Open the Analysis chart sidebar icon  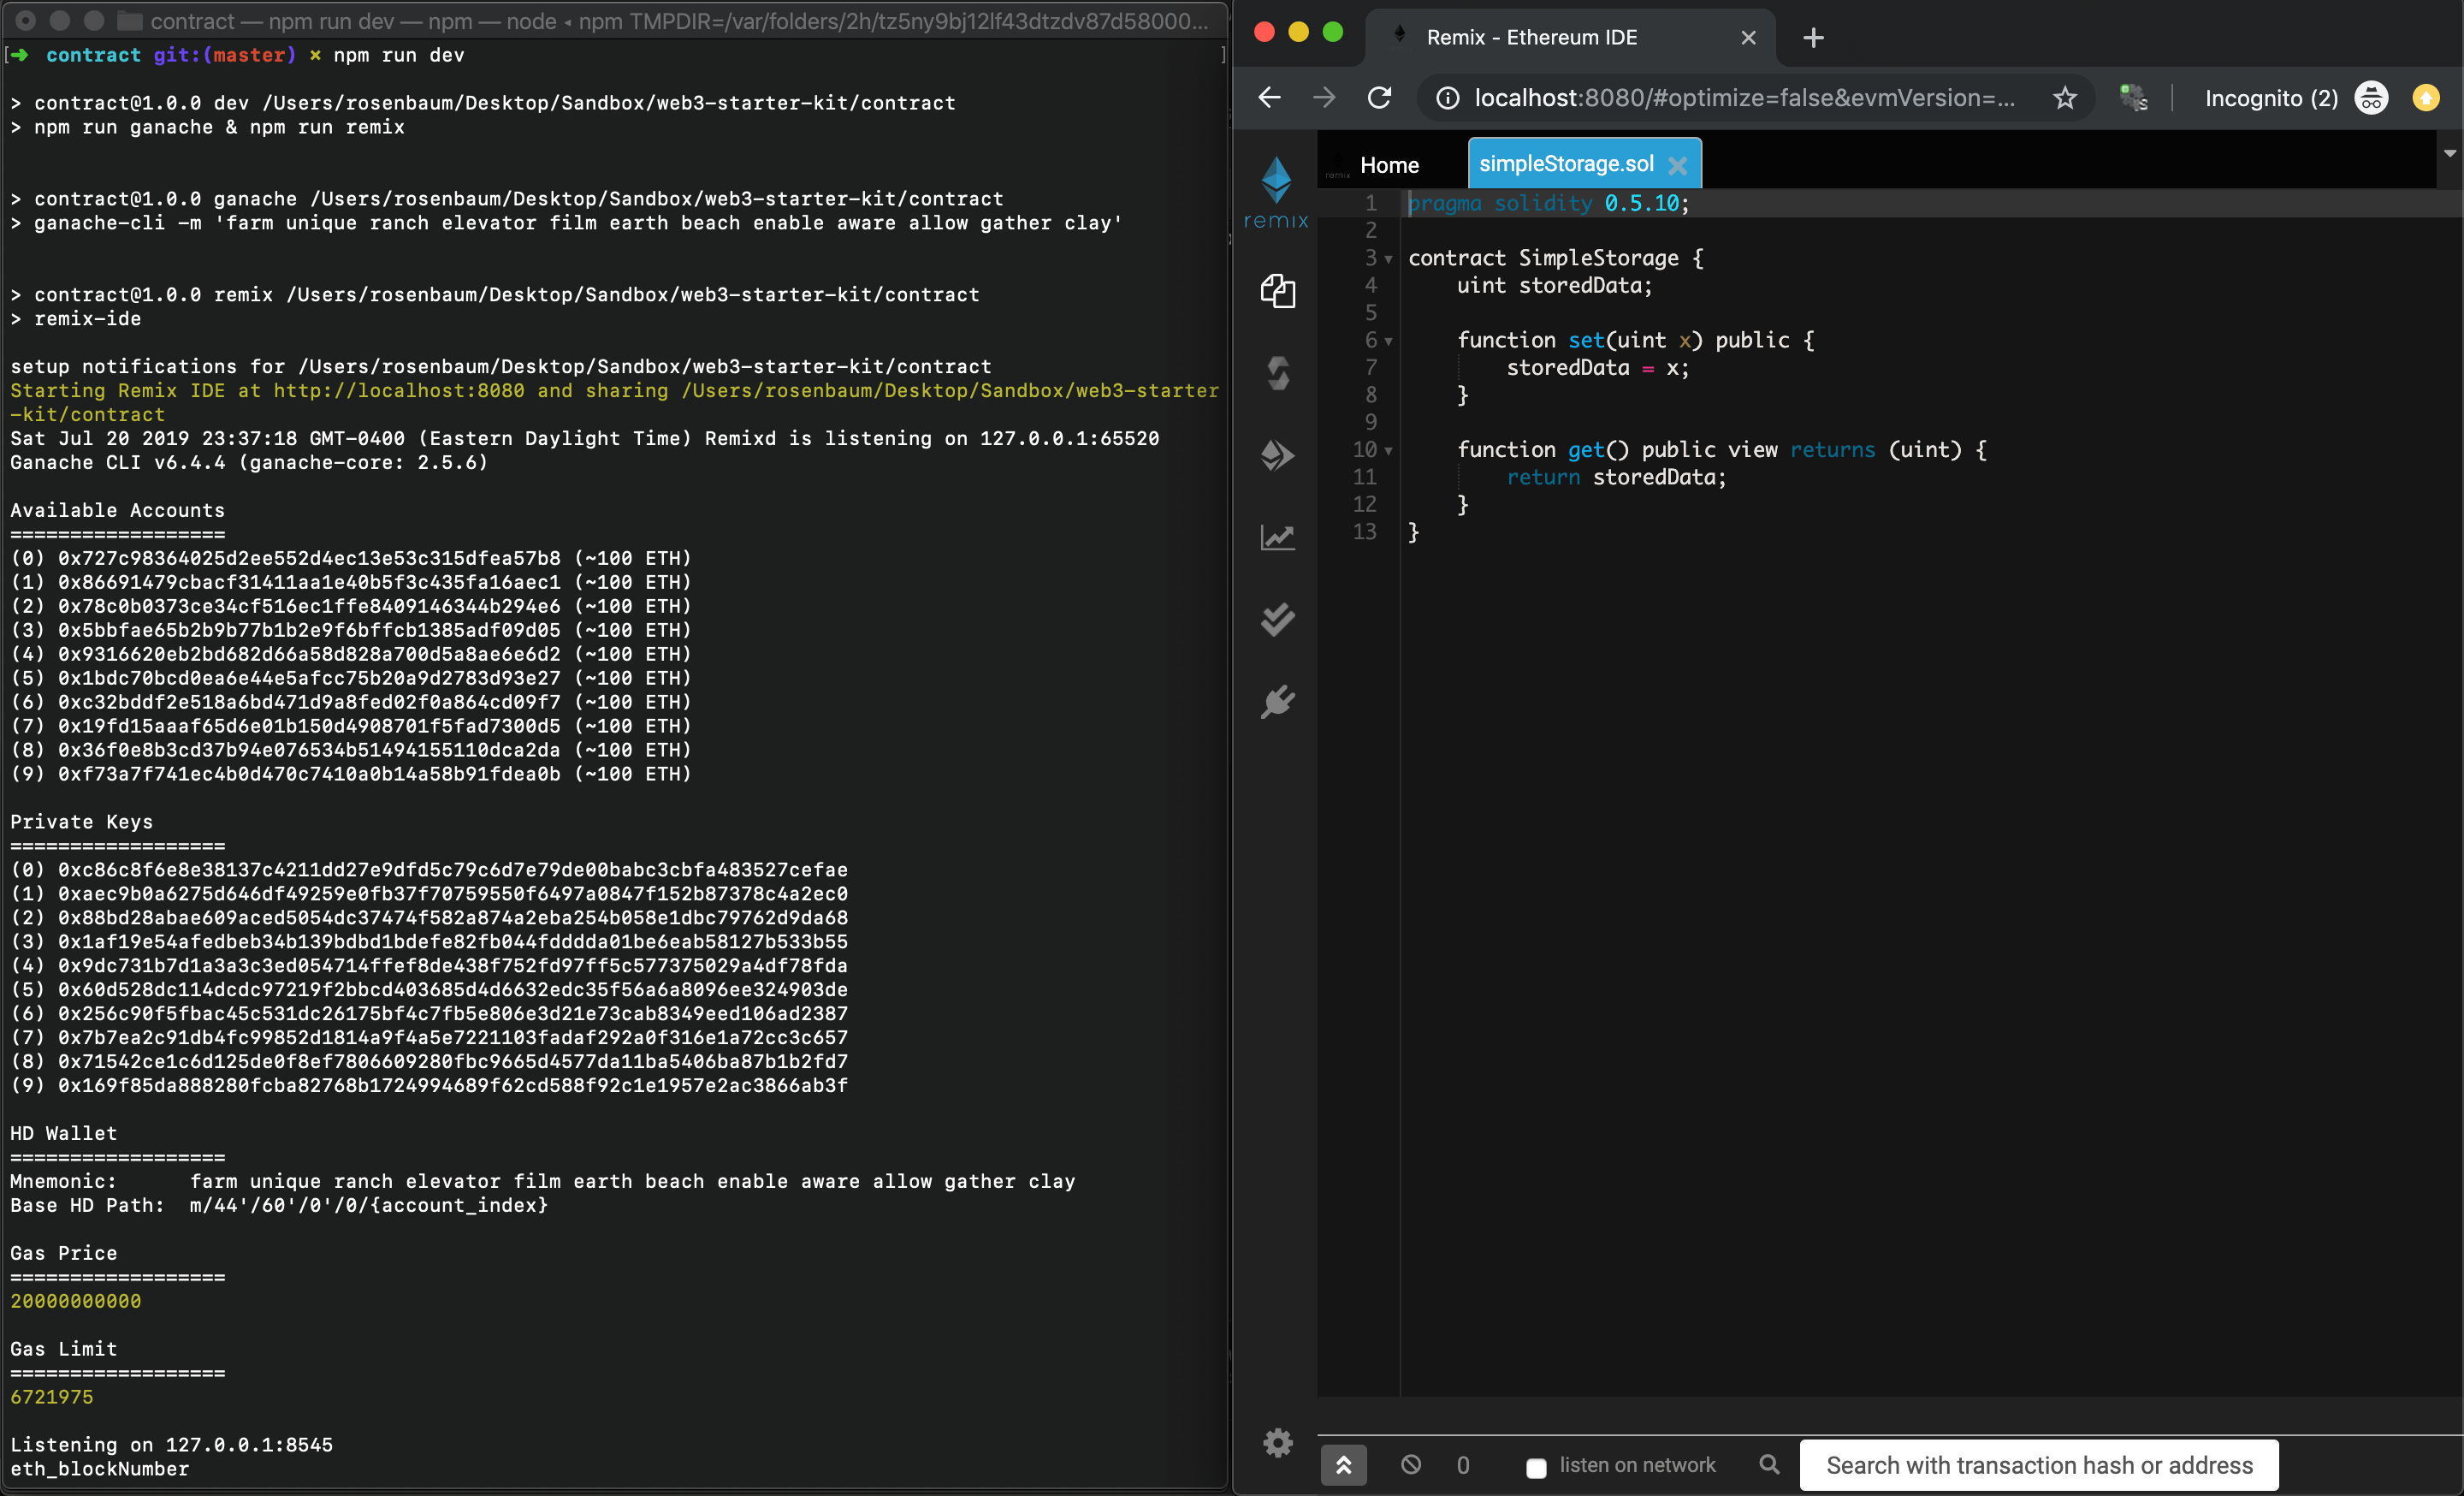coord(1277,538)
